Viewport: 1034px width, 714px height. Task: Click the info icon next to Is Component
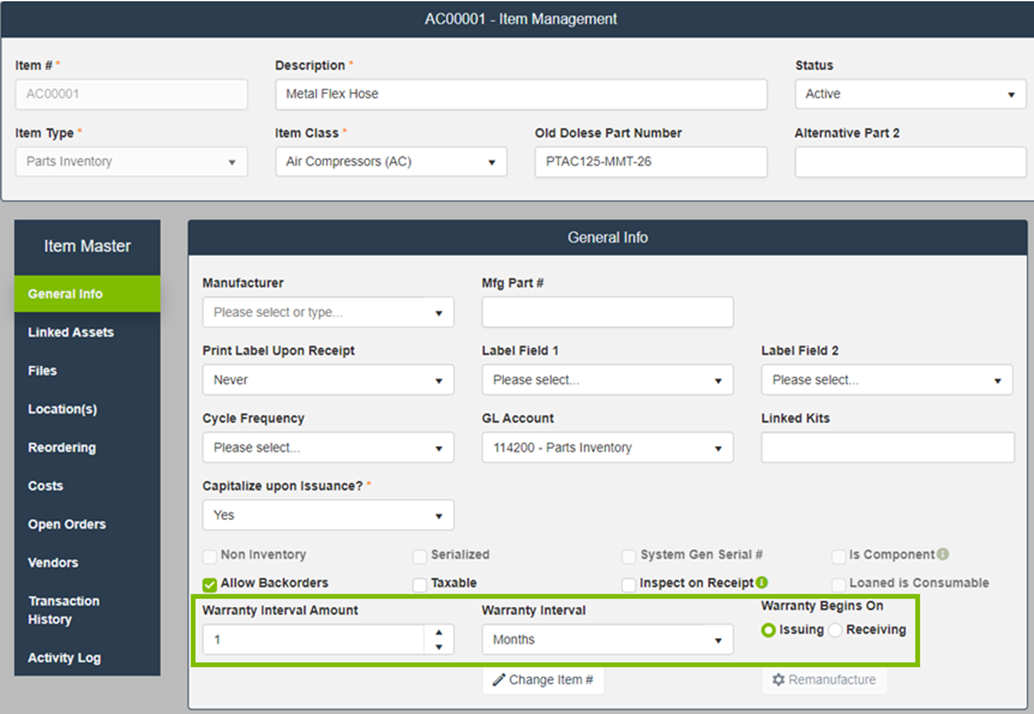[x=943, y=555]
